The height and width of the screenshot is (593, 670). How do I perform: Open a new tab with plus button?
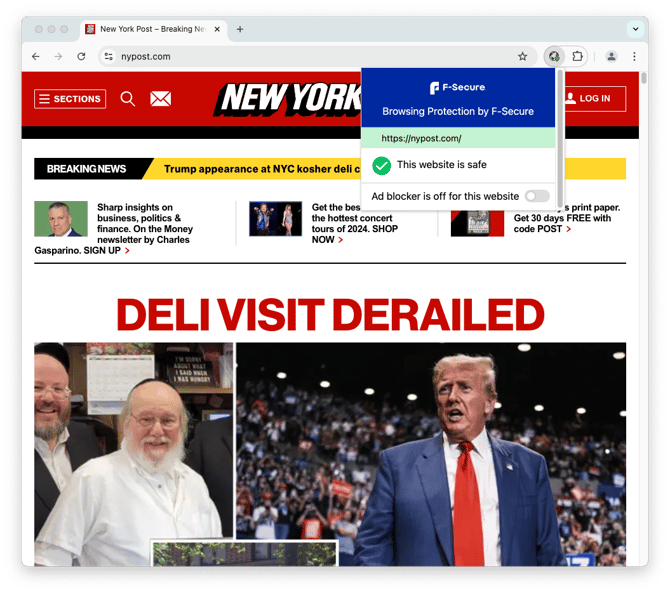point(240,29)
